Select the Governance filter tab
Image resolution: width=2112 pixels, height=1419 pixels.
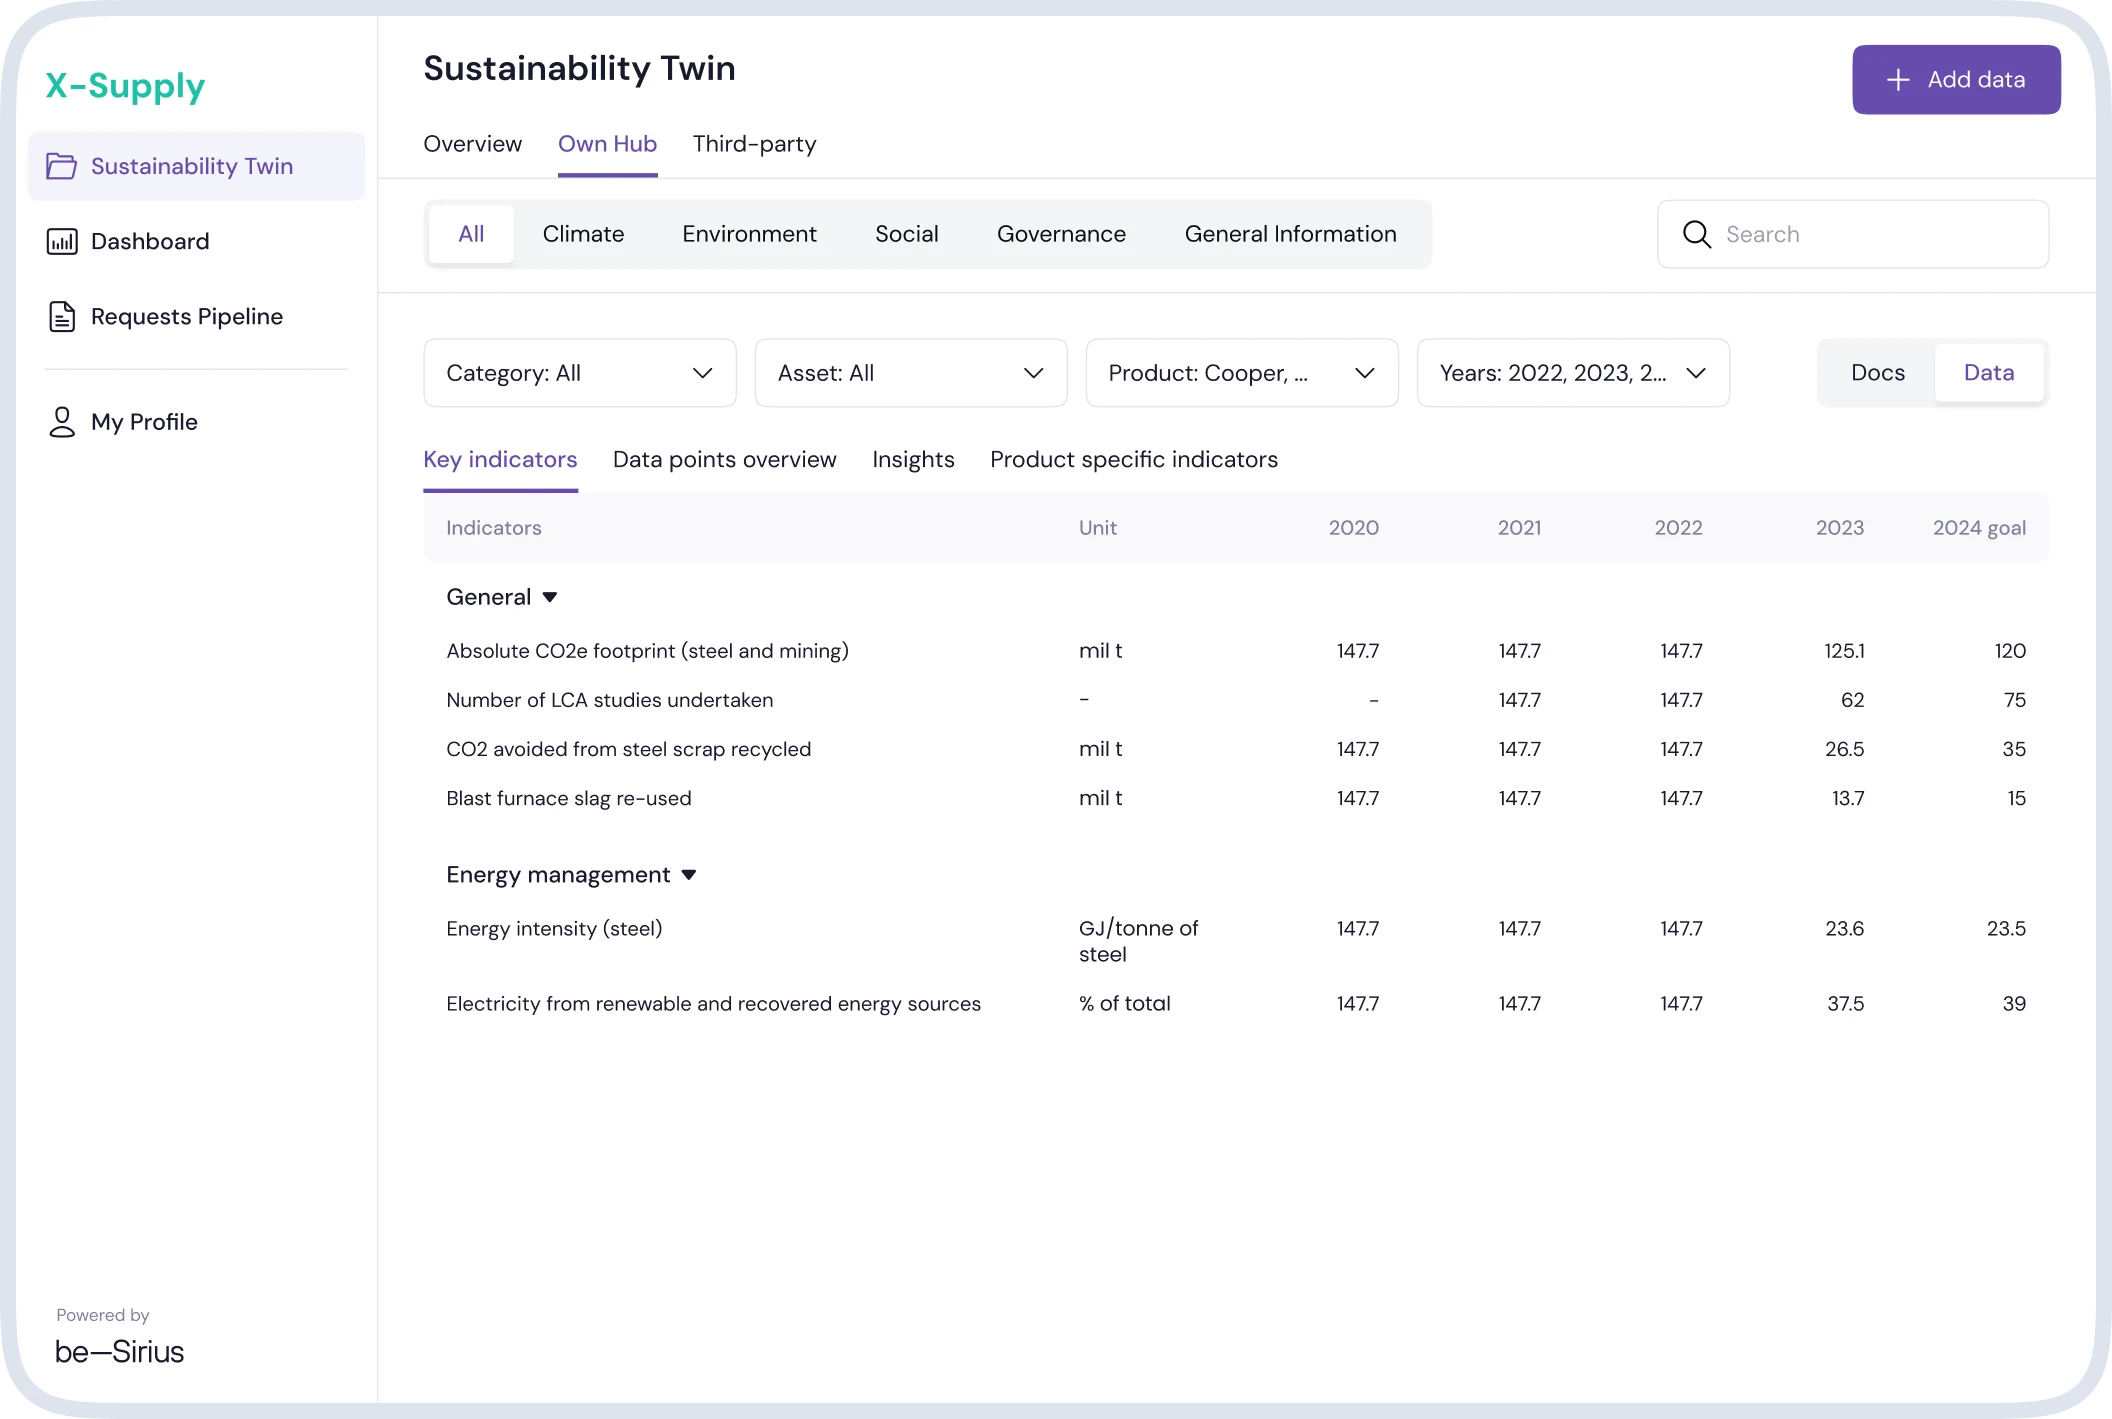[1061, 234]
